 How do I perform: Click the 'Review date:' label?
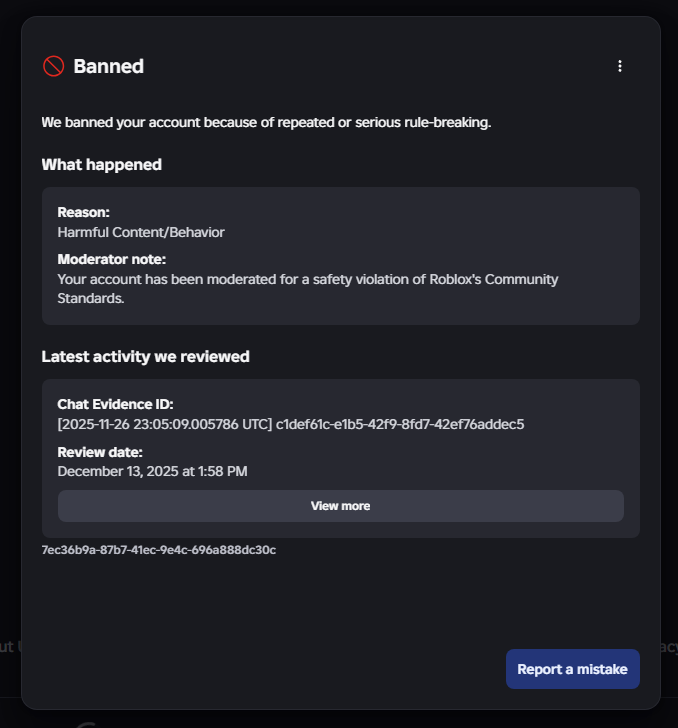100,452
